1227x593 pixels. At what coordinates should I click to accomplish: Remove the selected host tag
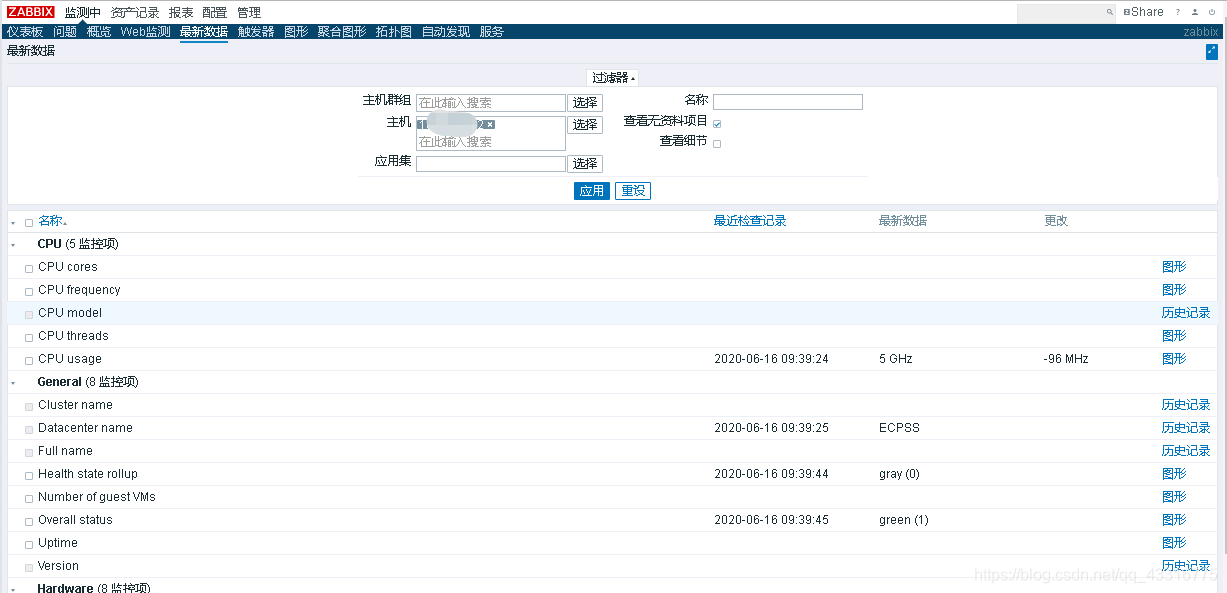click(x=490, y=125)
